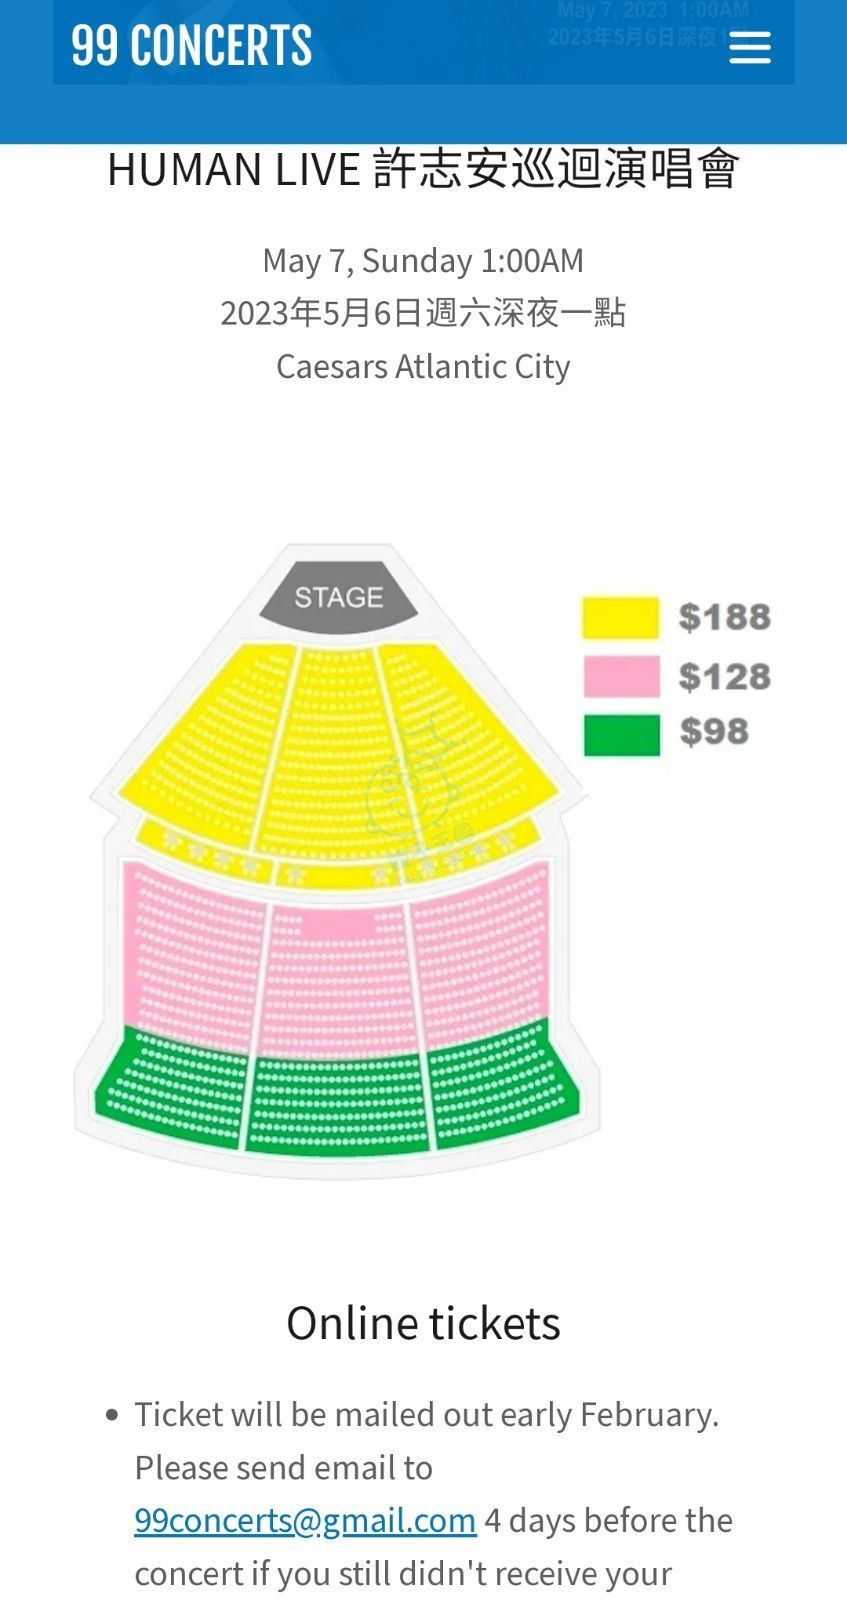The height and width of the screenshot is (1600, 847).
Task: Select the STAGE area on seating map
Action: (x=339, y=598)
